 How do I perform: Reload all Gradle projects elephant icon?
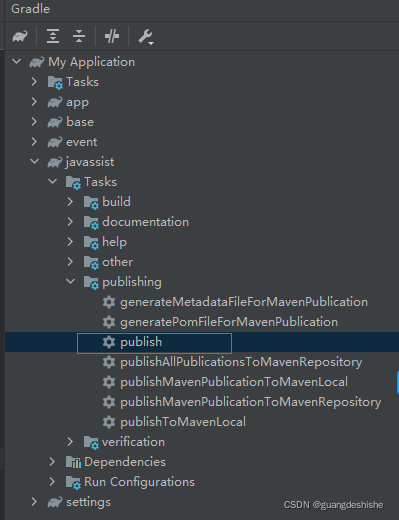20,36
